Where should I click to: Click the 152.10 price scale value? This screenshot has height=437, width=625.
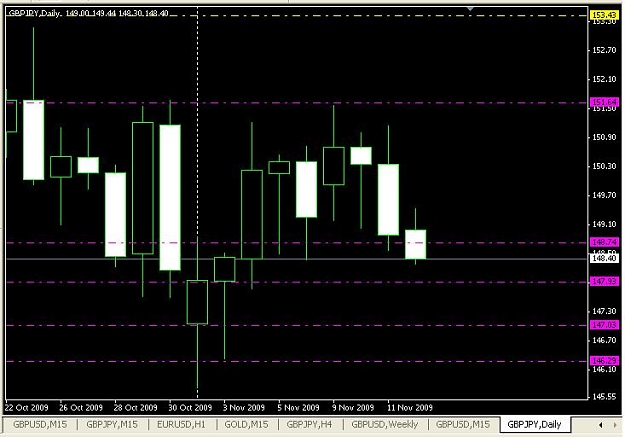click(x=604, y=79)
